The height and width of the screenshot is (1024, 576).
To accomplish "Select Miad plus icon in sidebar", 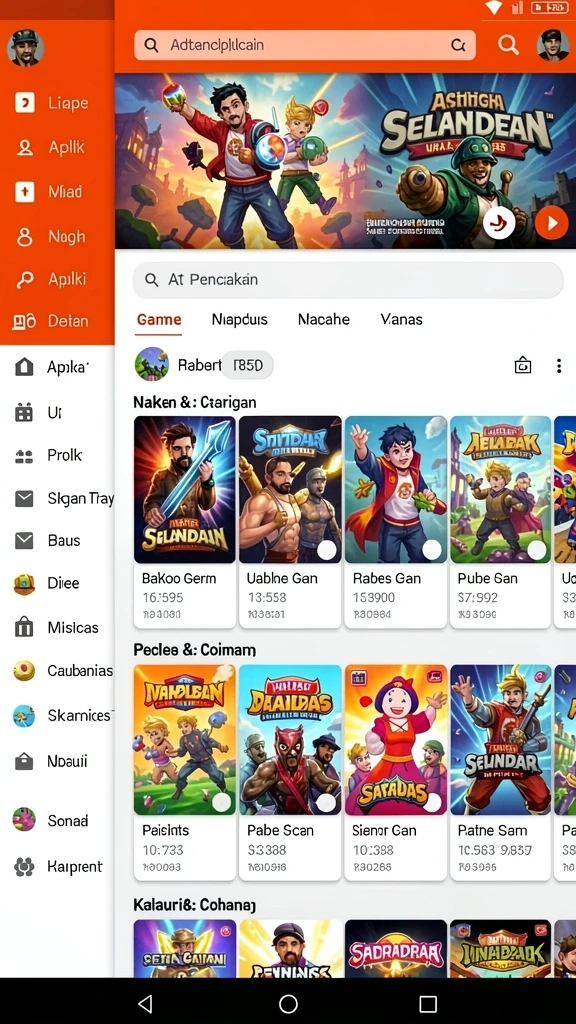I will click(x=25, y=192).
